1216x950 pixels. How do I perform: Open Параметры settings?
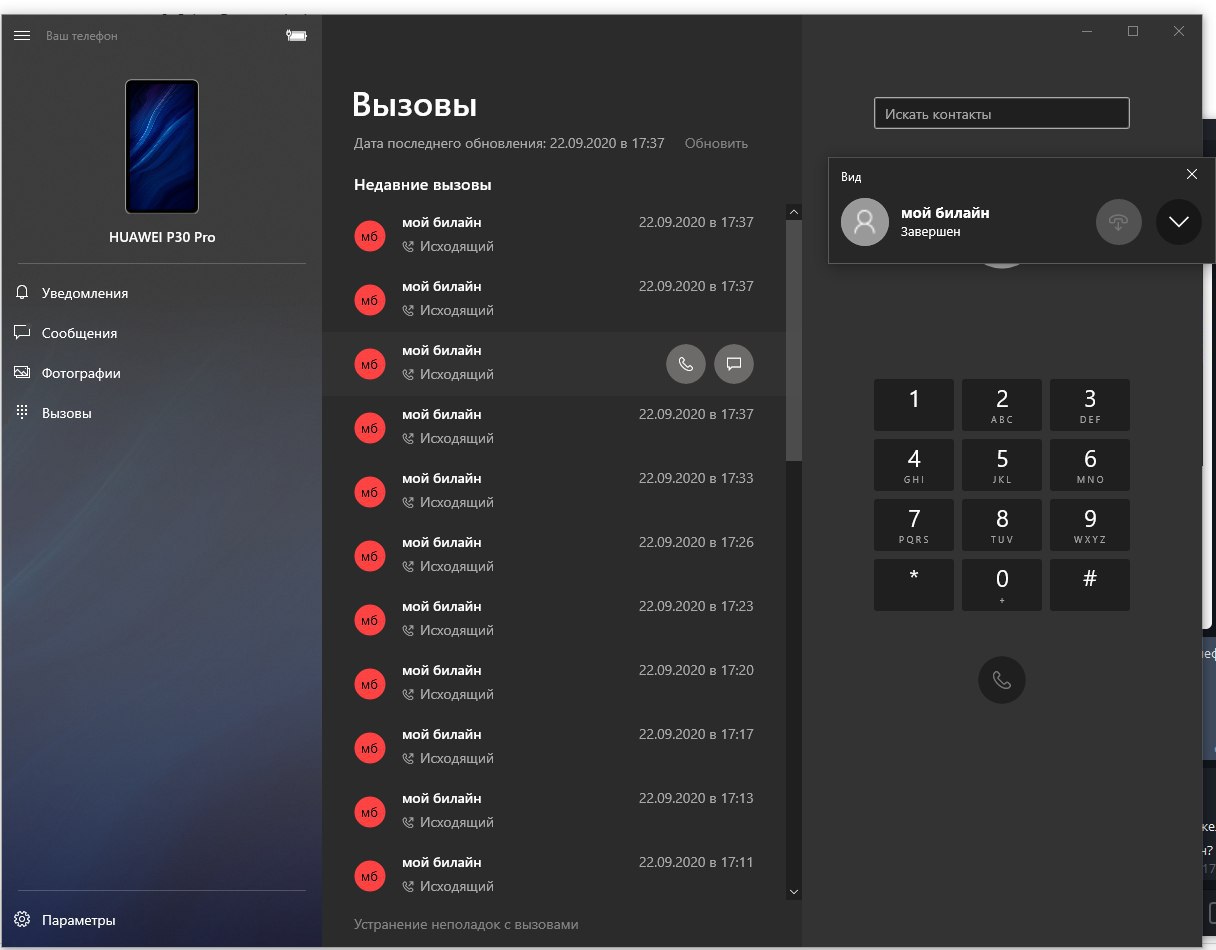(162, 920)
